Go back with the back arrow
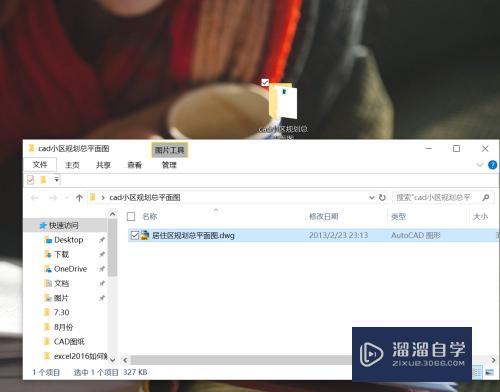The image size is (500, 392). click(x=34, y=198)
